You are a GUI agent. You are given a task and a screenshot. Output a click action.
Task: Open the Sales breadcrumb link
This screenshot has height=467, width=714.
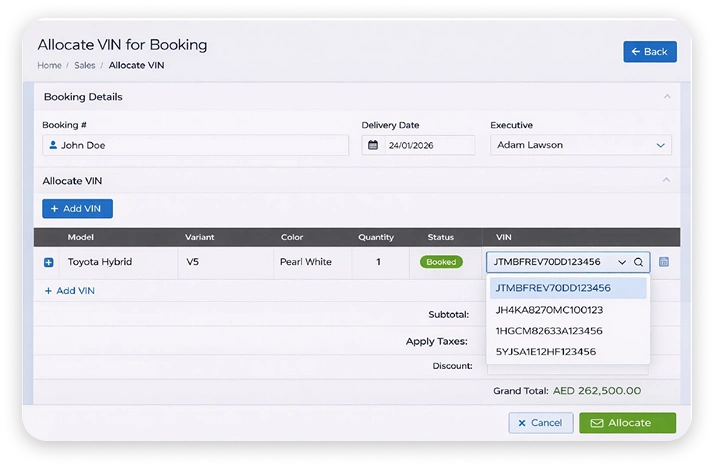85,65
